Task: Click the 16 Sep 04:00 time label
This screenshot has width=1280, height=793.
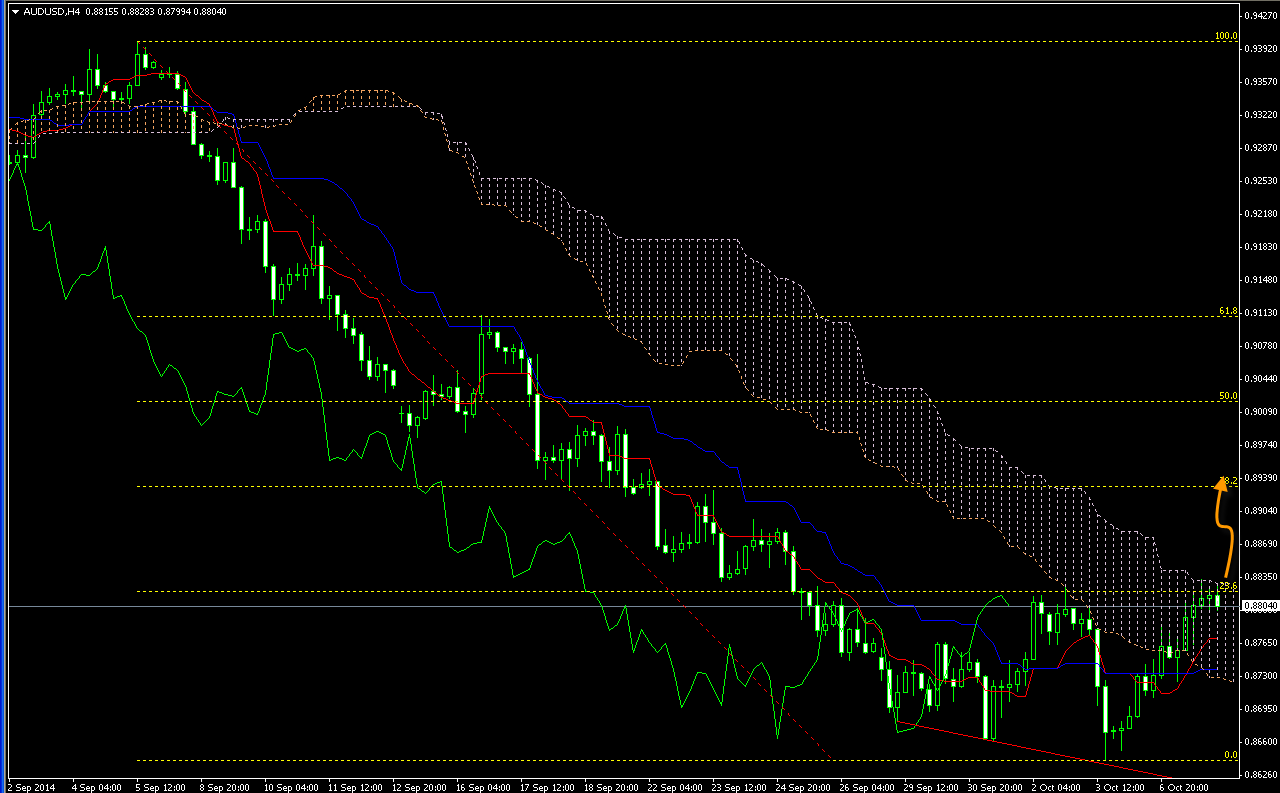Action: coord(483,787)
